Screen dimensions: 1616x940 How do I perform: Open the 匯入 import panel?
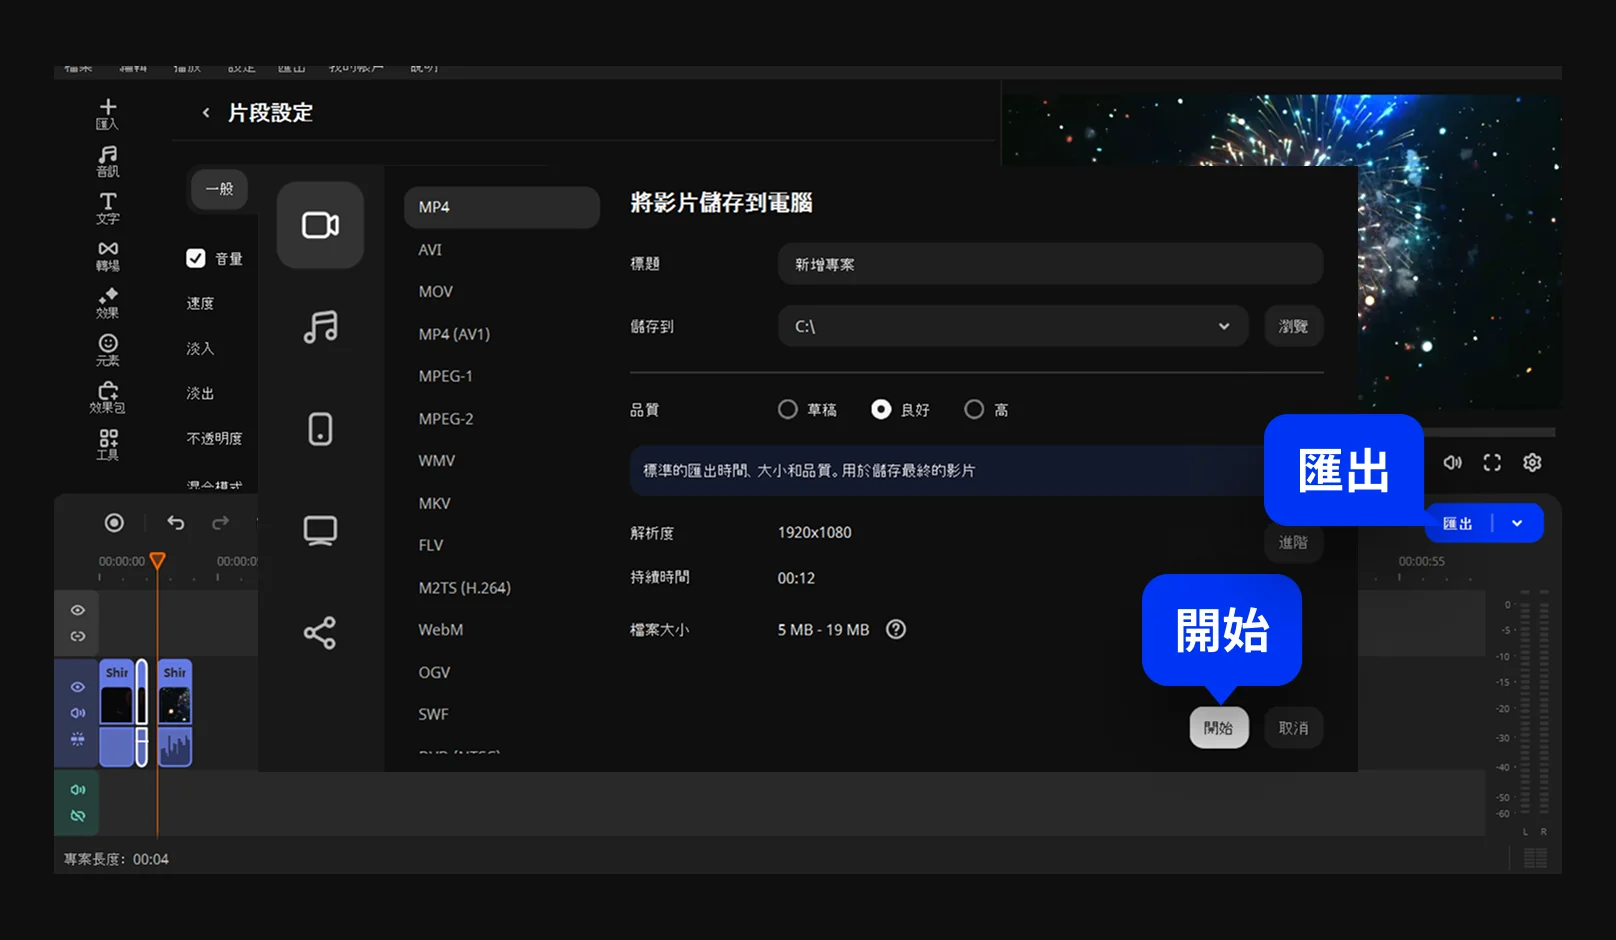point(108,114)
